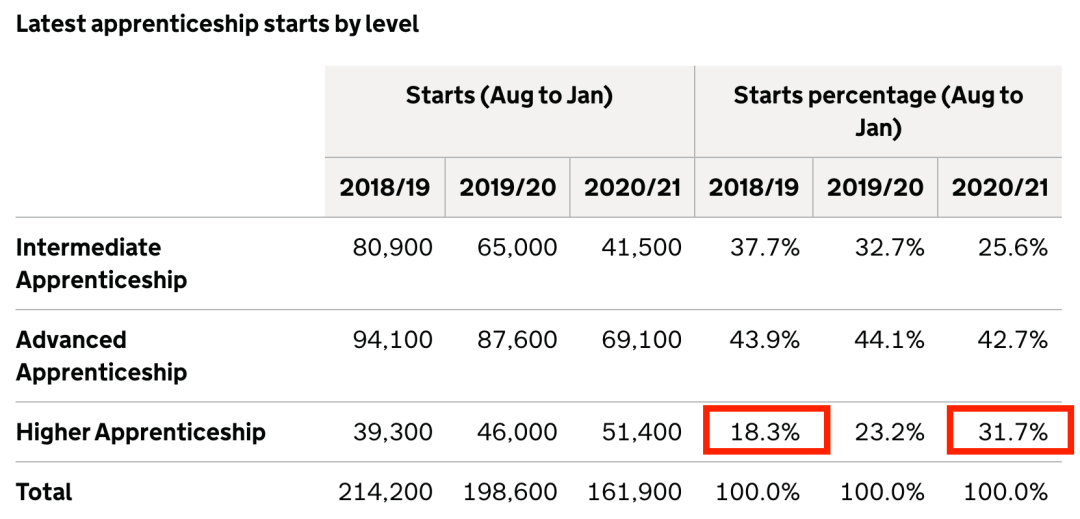1080x519 pixels.
Task: Click the Higher Apprenticeship row label
Action: tap(141, 432)
